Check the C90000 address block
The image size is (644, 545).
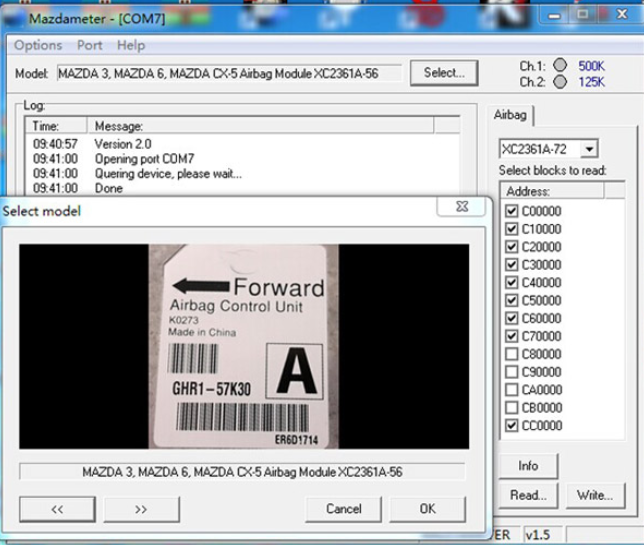tap(511, 372)
